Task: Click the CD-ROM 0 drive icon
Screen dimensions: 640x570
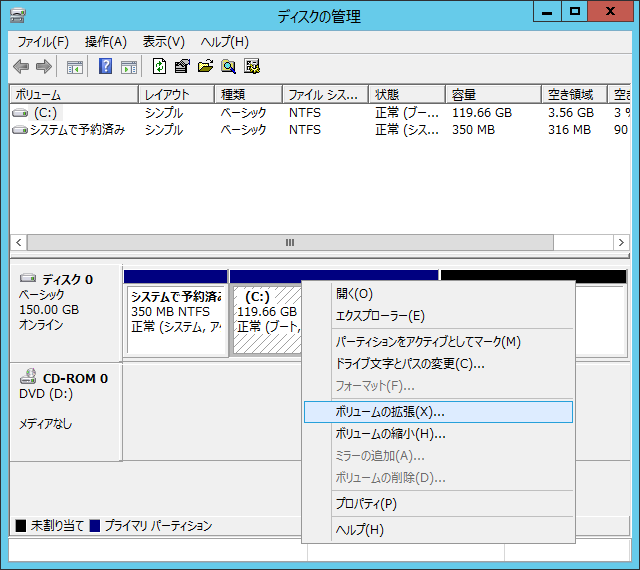Action: [x=28, y=376]
